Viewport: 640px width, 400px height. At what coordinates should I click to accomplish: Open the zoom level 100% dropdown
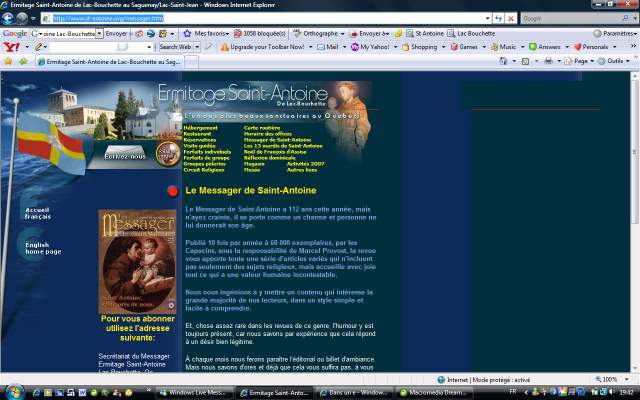[627, 380]
